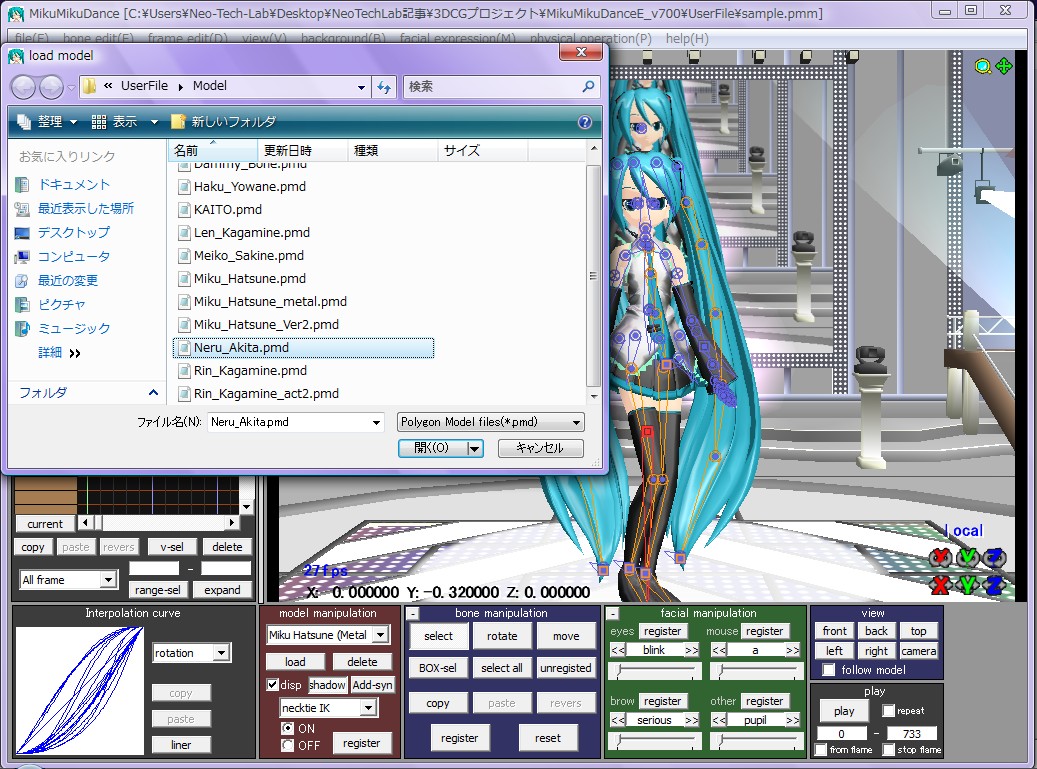Click the viewport zoom magnifier icon
The image size is (1037, 769).
tap(983, 66)
